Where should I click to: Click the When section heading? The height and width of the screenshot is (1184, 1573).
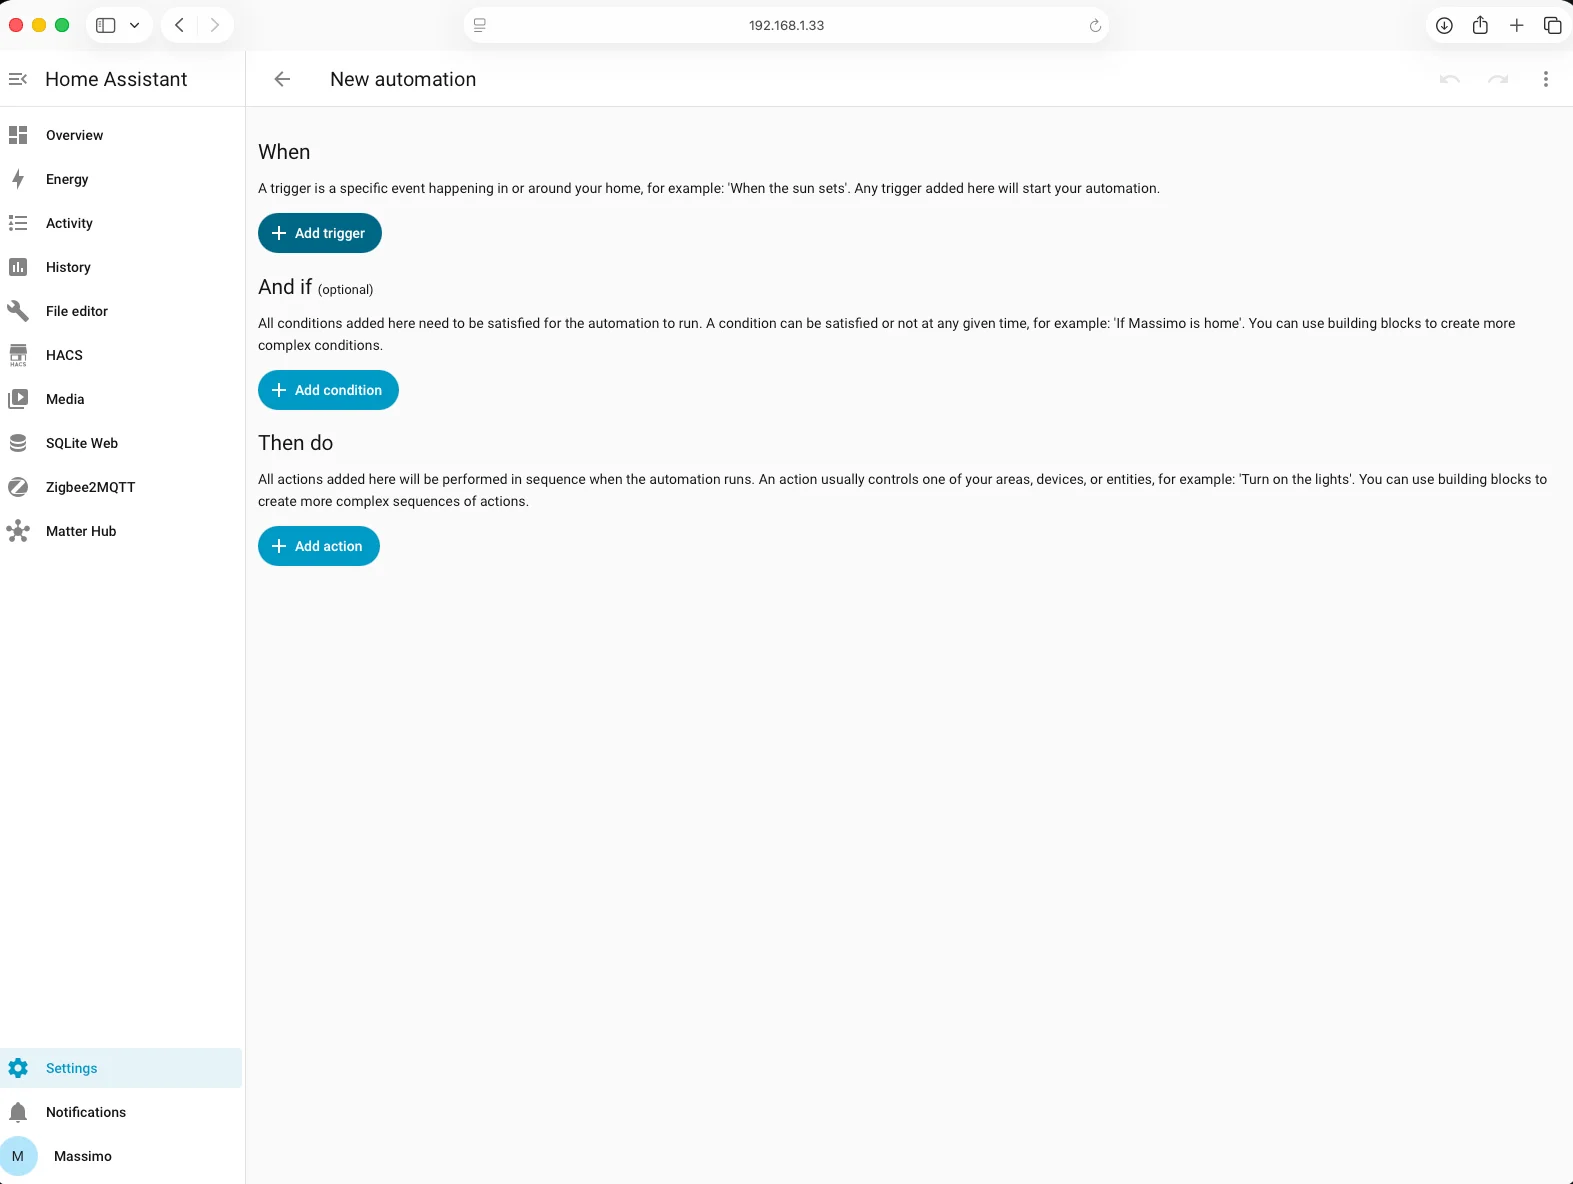click(284, 152)
